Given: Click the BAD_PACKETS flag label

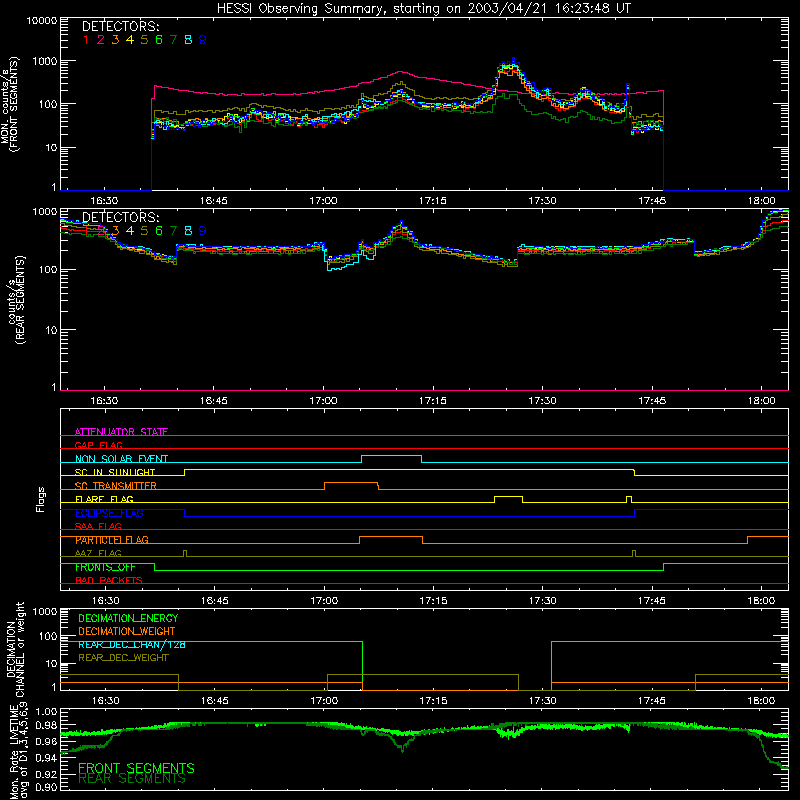Looking at the screenshot, I should [x=109, y=580].
